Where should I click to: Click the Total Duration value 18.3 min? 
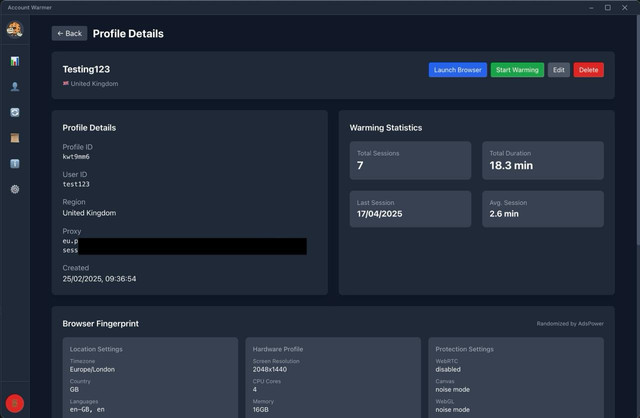coord(511,165)
